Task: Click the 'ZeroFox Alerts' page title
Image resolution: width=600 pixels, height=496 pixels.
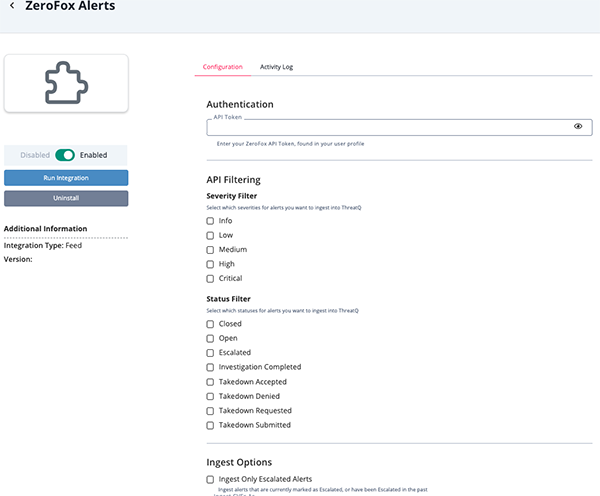Action: (70, 6)
